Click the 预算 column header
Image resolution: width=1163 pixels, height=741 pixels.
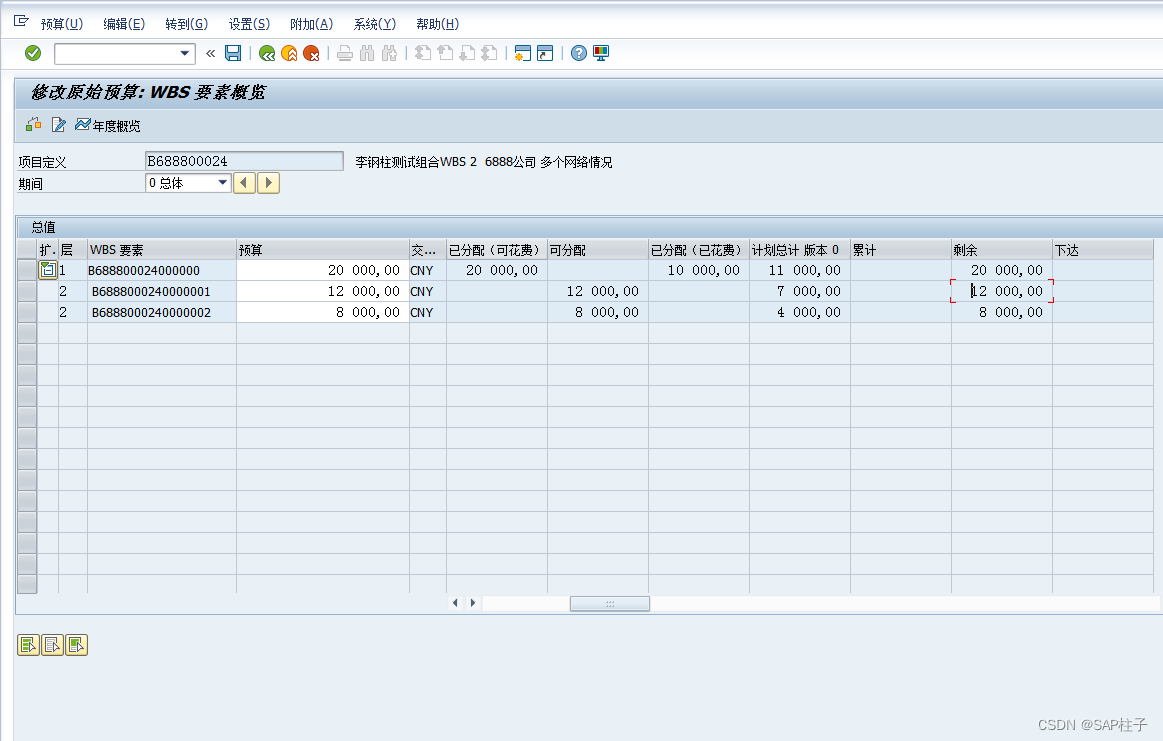[x=323, y=250]
